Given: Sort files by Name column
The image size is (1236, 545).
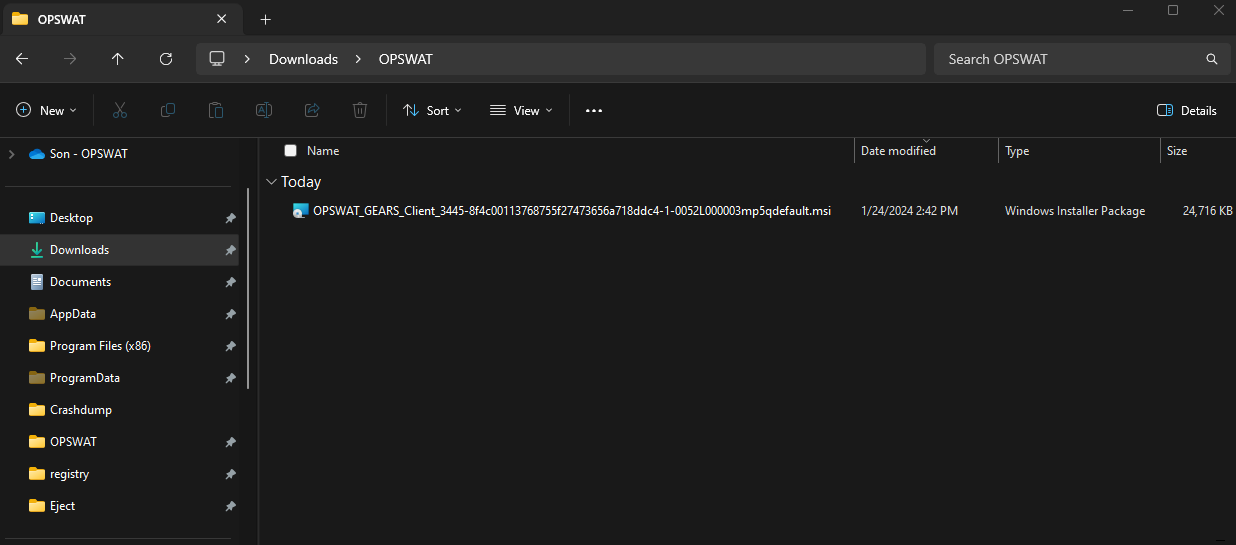Looking at the screenshot, I should tap(323, 151).
